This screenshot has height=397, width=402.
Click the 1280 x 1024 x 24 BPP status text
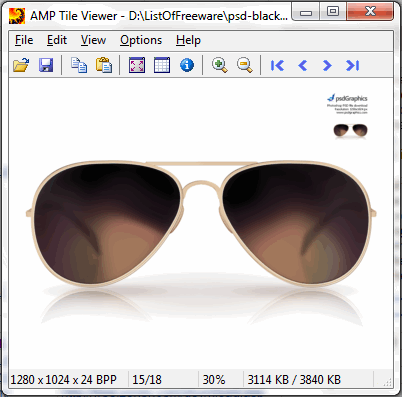tap(64, 380)
